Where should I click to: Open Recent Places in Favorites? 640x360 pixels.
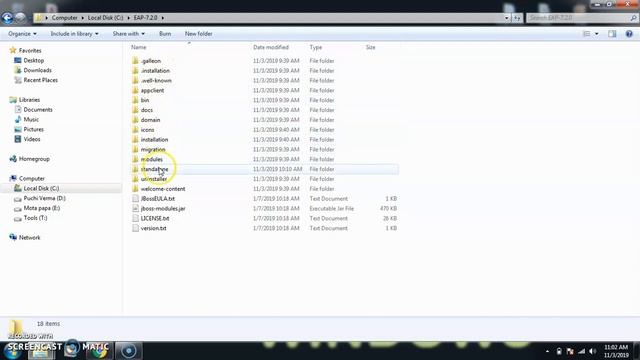pos(40,80)
